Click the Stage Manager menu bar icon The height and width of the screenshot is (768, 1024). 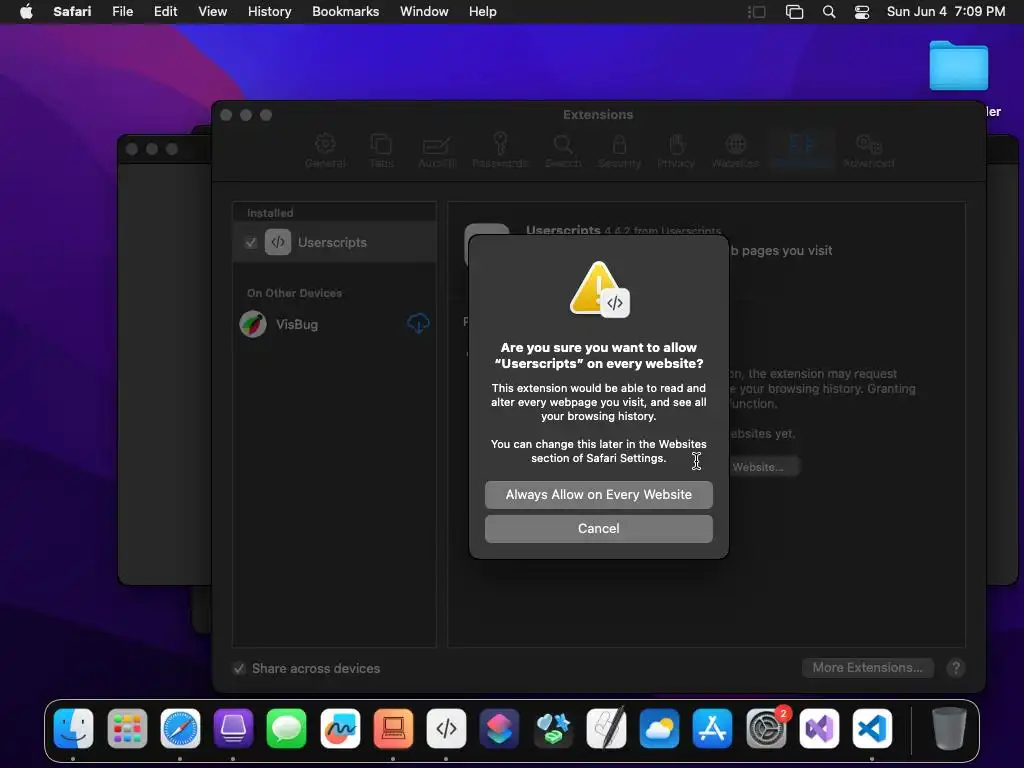click(756, 12)
